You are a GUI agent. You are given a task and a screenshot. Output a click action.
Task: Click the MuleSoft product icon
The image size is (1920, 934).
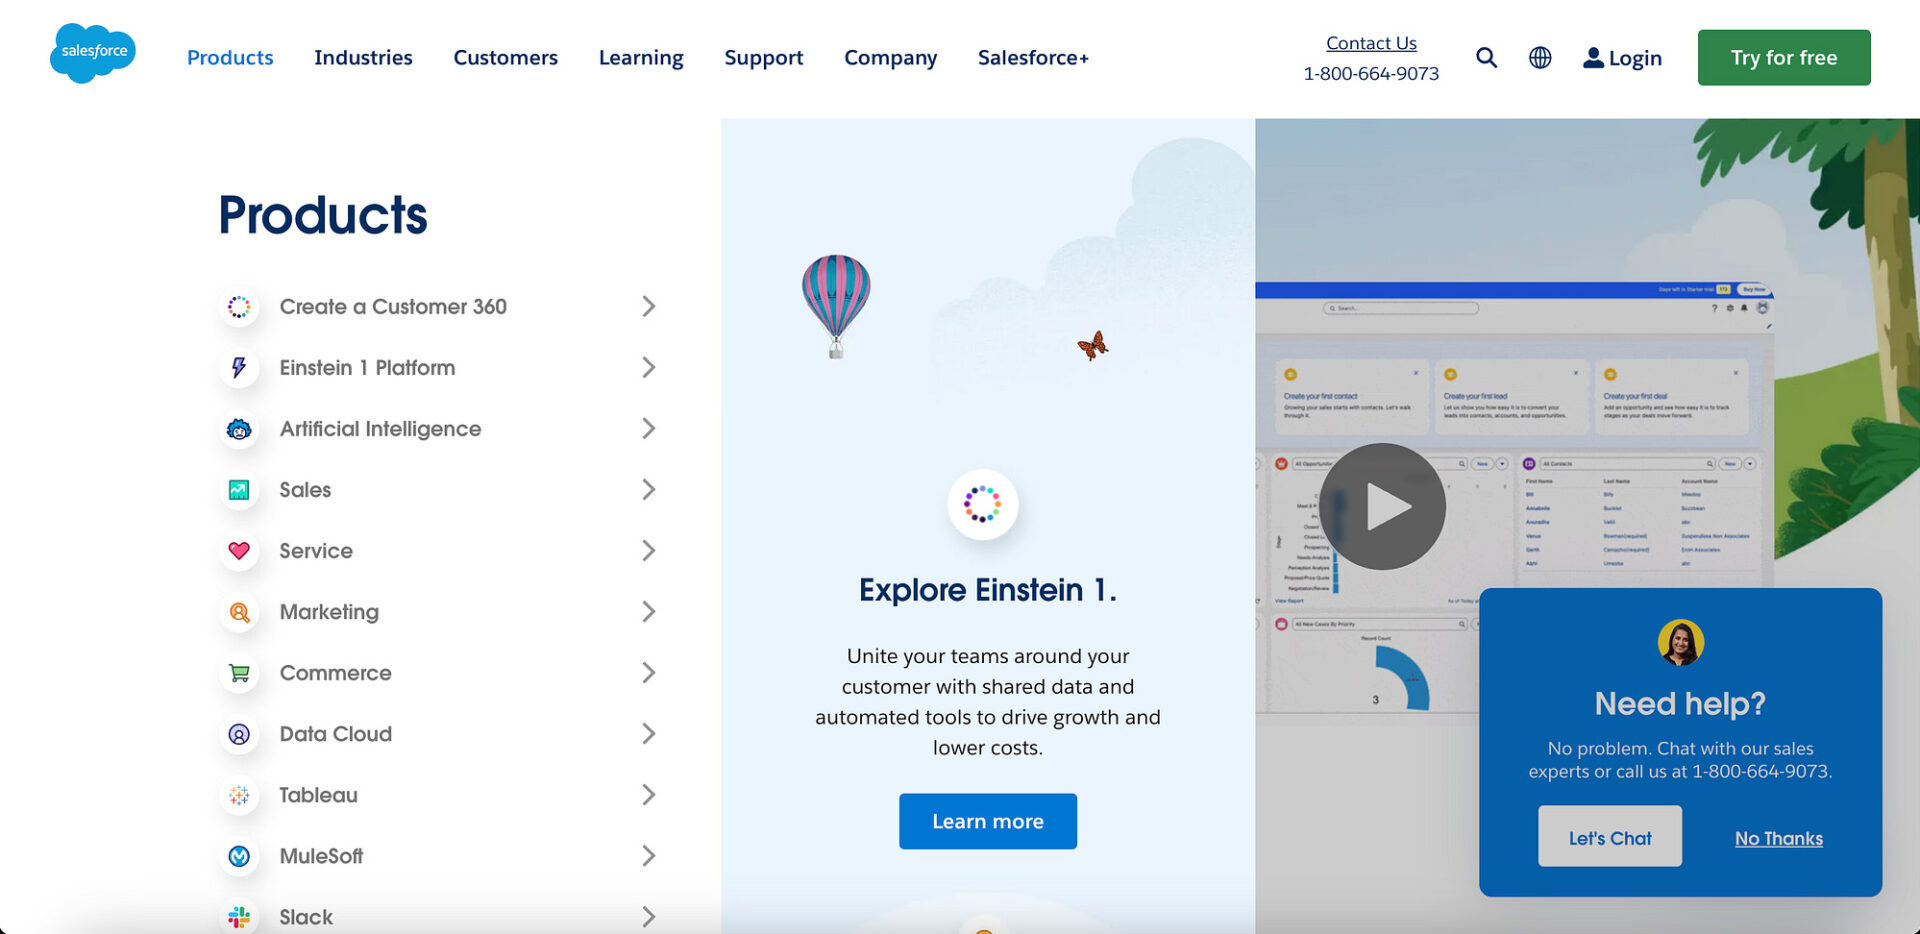239,856
